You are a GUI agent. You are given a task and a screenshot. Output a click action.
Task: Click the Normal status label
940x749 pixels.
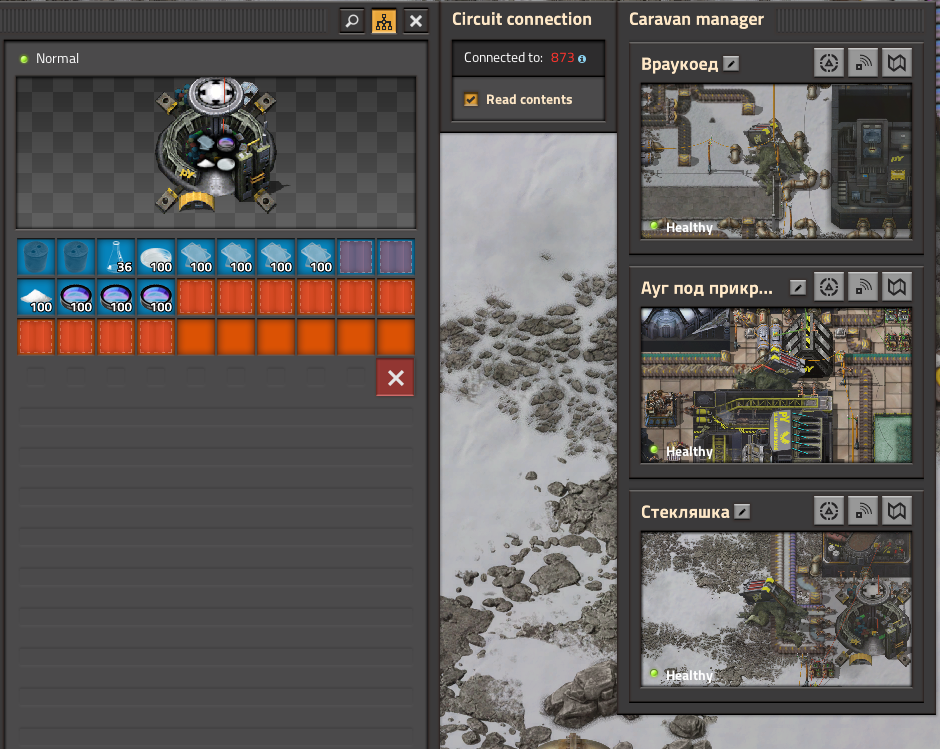coord(57,58)
